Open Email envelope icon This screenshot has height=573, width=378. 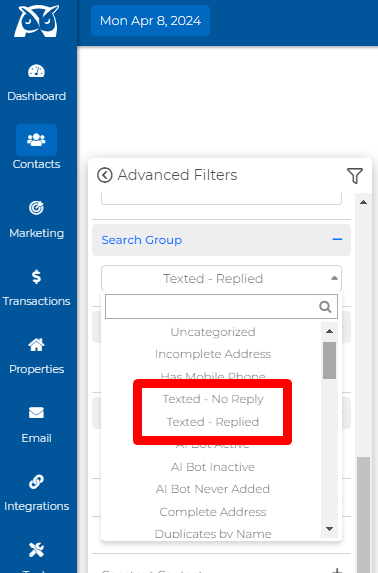36,413
